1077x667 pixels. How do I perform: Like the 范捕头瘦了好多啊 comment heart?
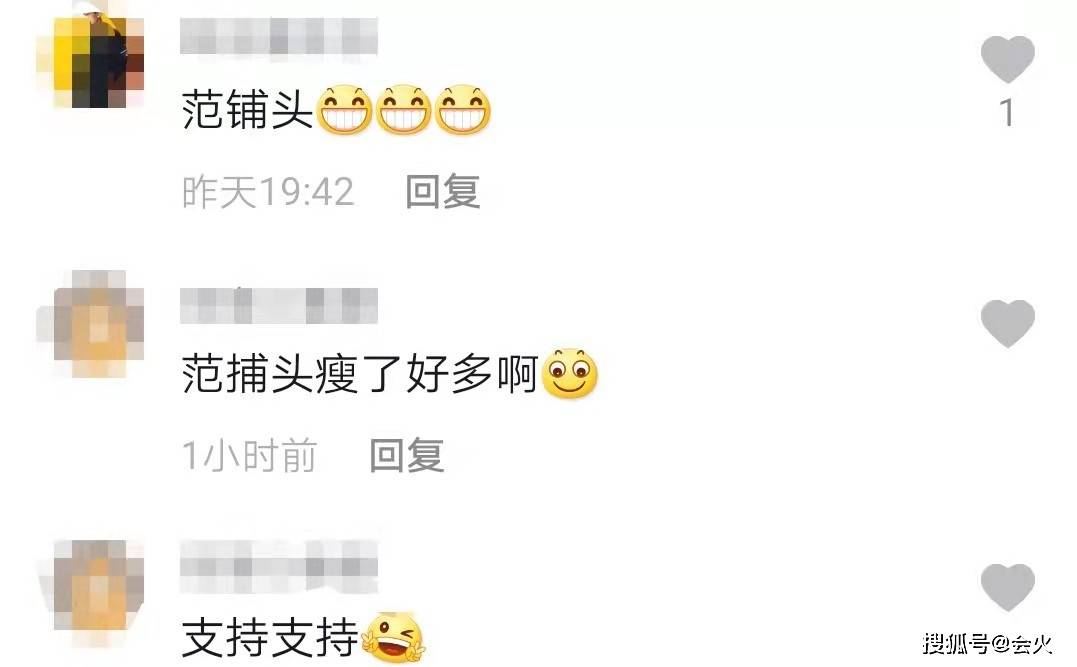1007,324
